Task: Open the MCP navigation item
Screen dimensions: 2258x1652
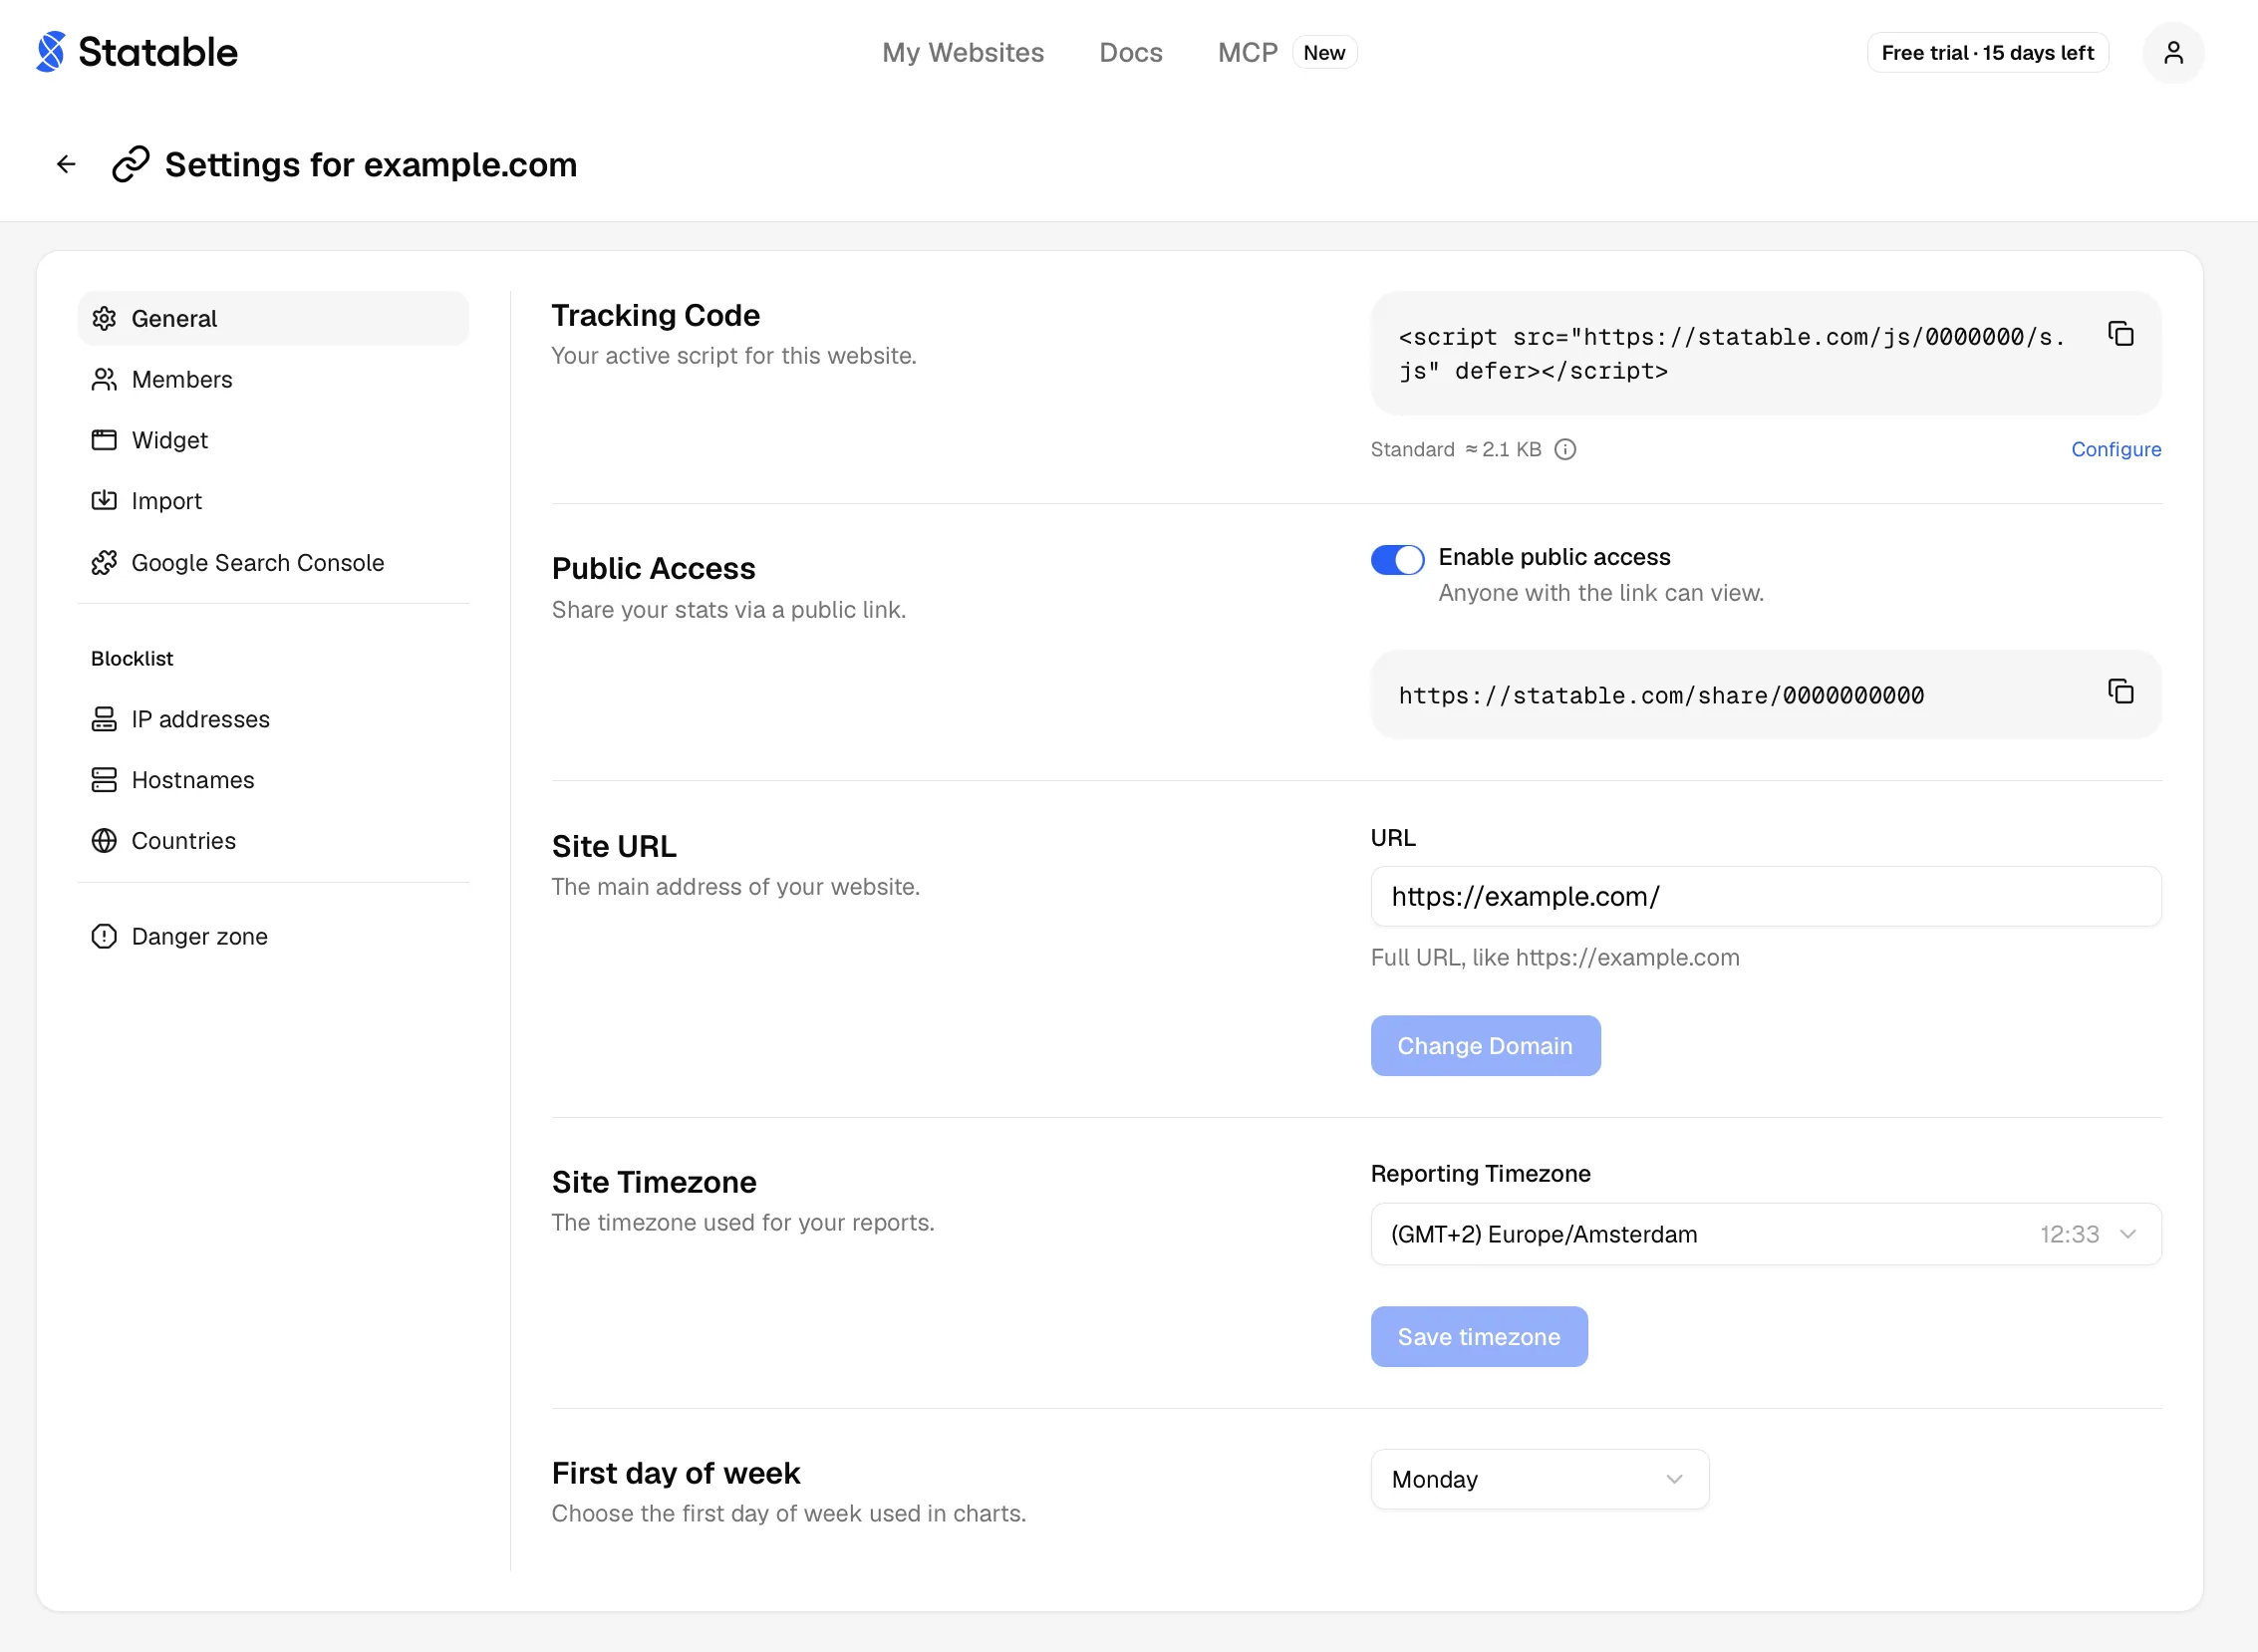Action: point(1247,52)
